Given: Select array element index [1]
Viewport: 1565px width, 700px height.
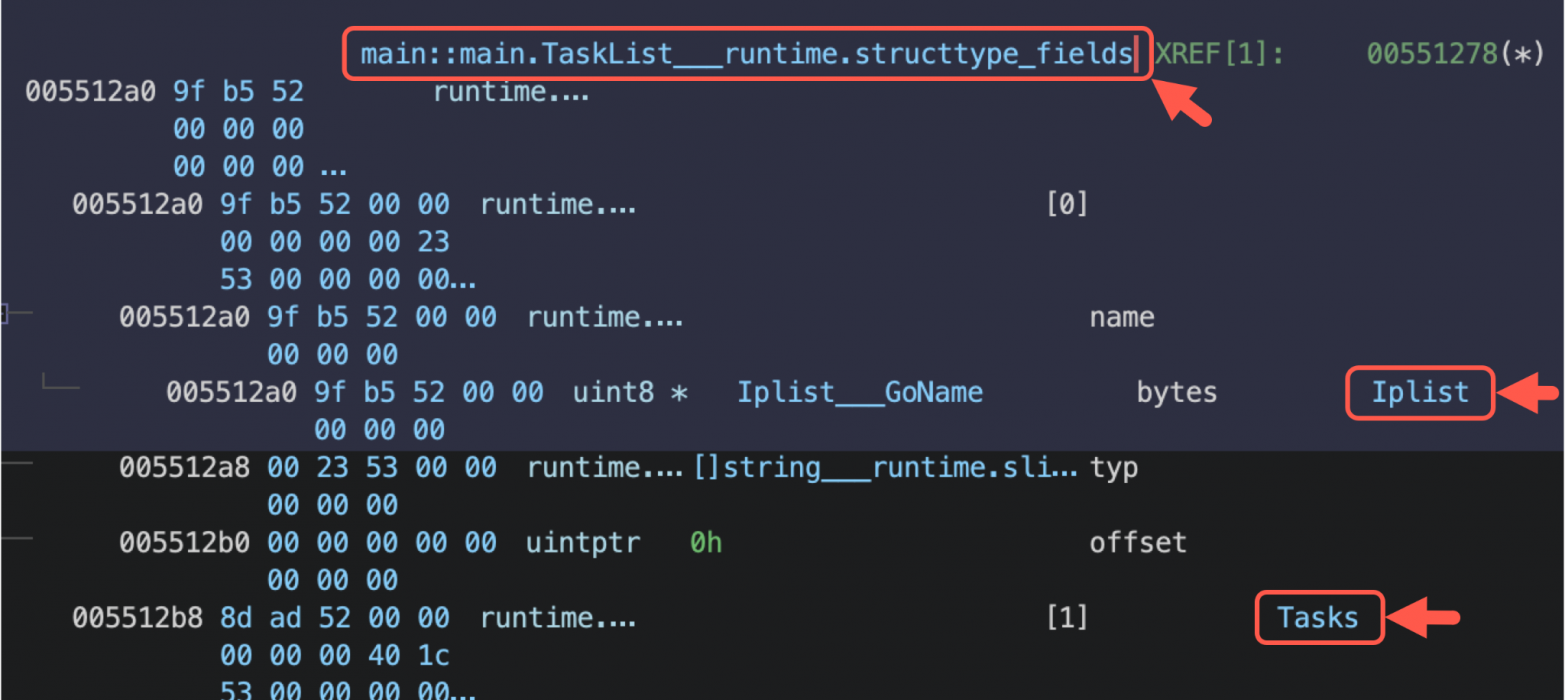Looking at the screenshot, I should (1066, 618).
